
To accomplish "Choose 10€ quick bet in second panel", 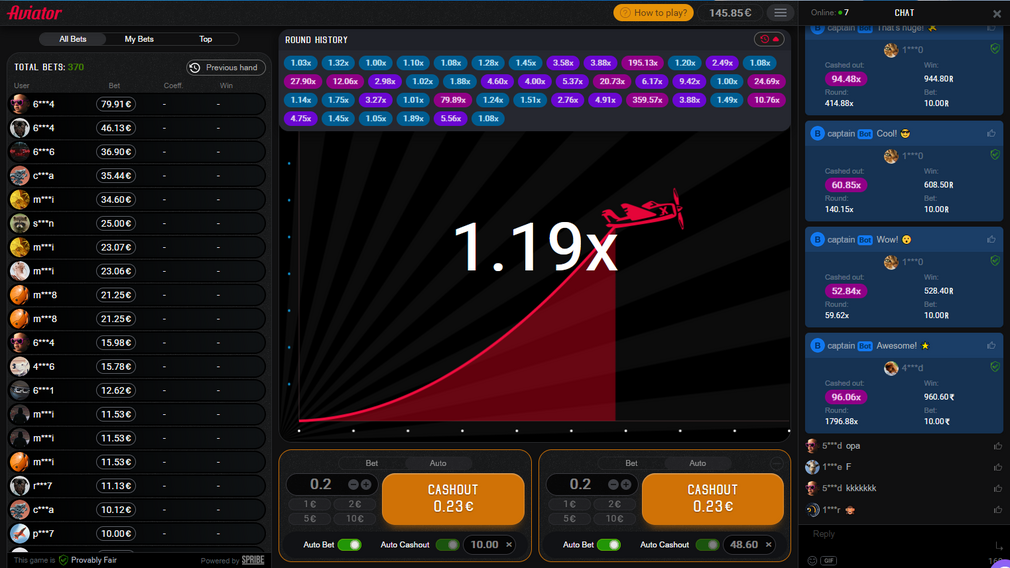I will [x=615, y=518].
